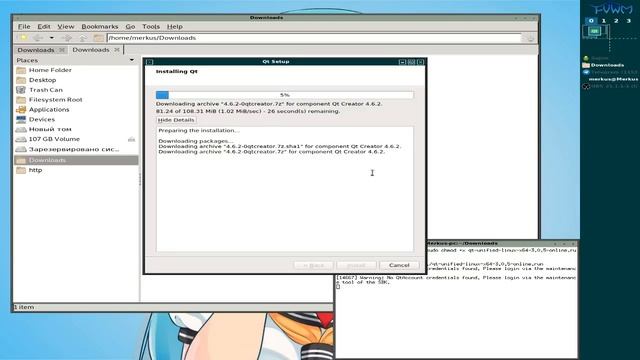Screen dimensions: 640x360
Task: Click the green icon in FVWM window list
Action: tap(586, 58)
